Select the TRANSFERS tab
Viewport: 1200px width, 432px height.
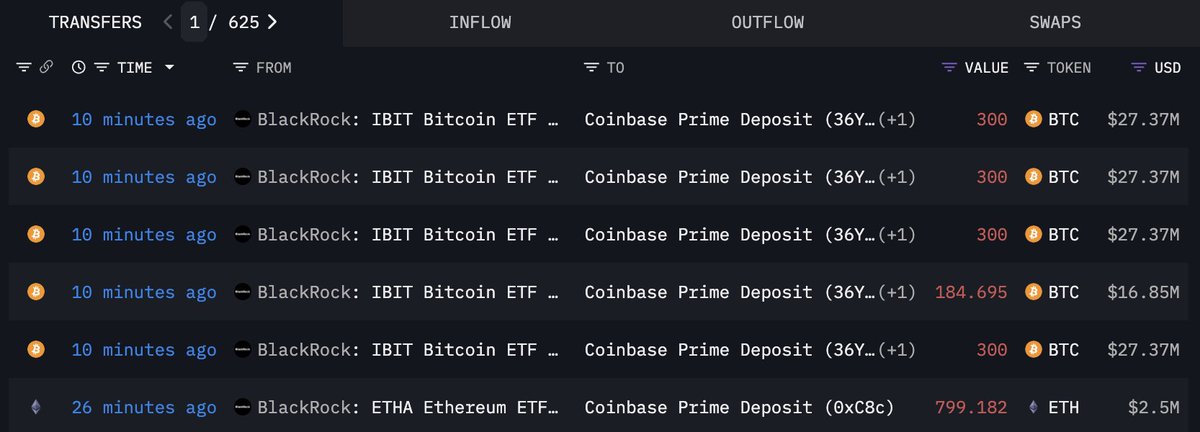pos(95,22)
